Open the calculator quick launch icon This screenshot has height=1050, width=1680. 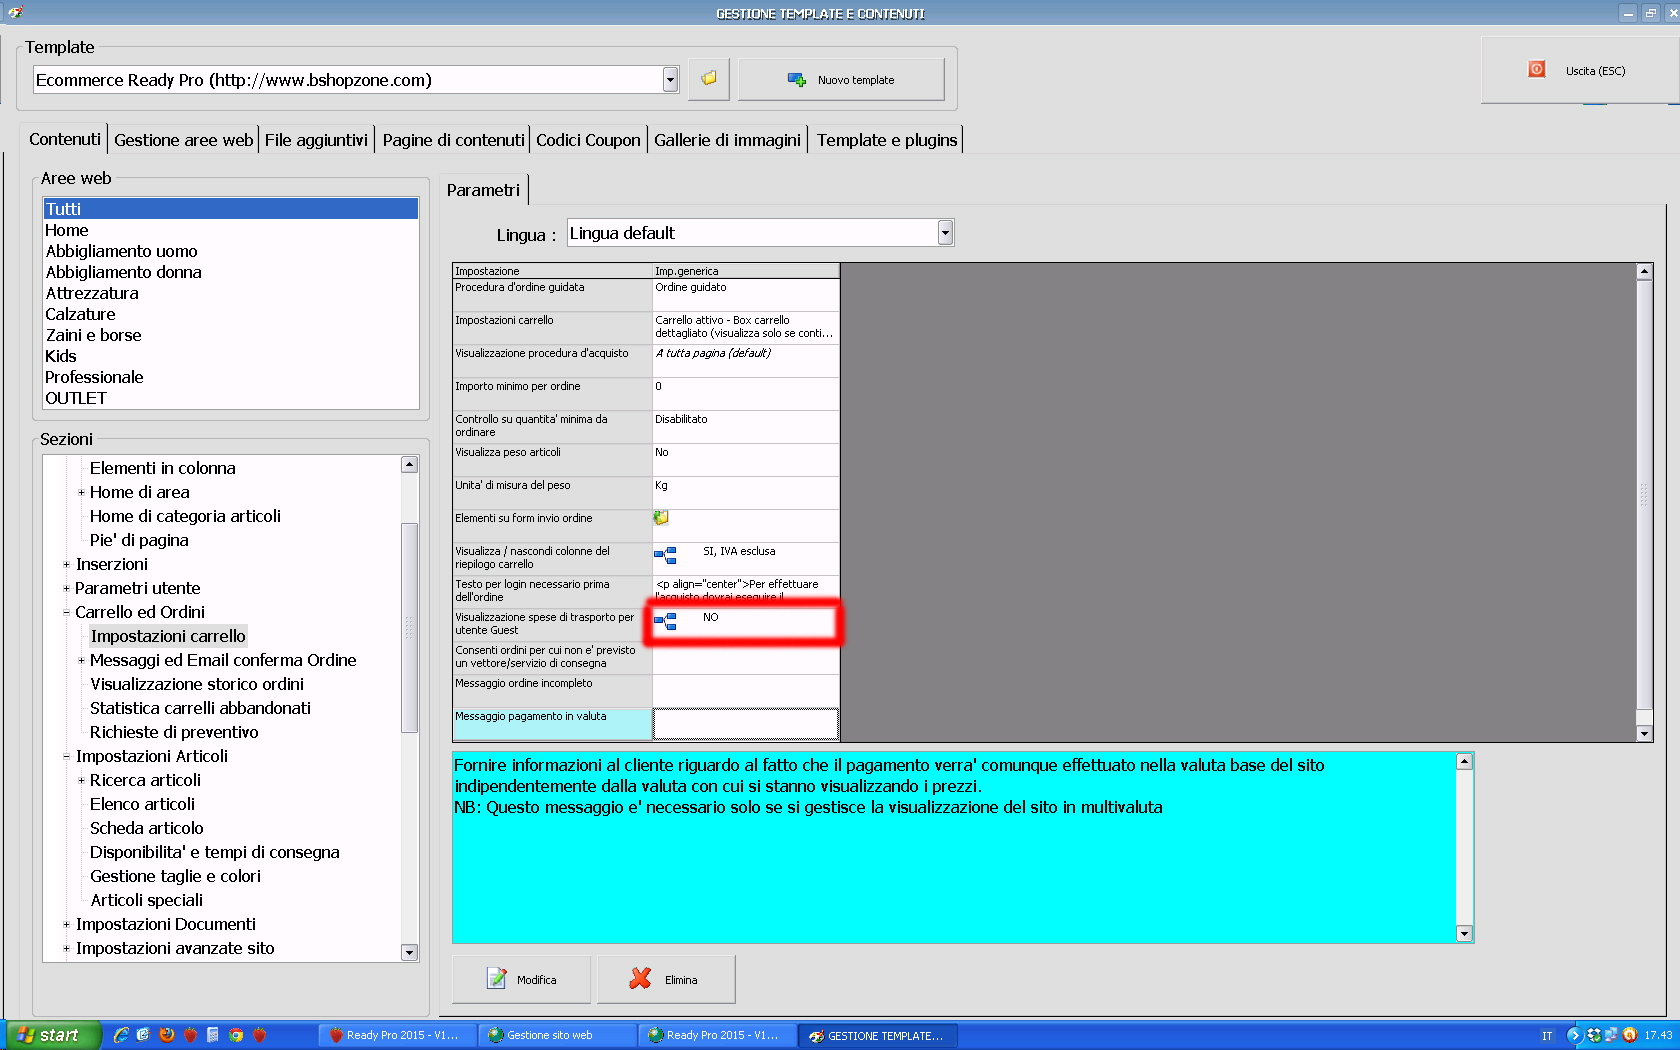click(213, 1035)
